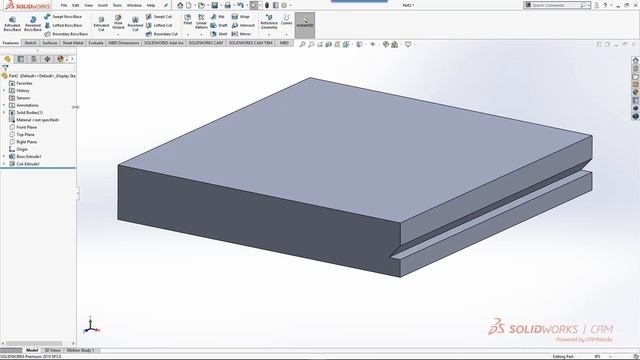Select the Mirror tool

pyautogui.click(x=241, y=34)
